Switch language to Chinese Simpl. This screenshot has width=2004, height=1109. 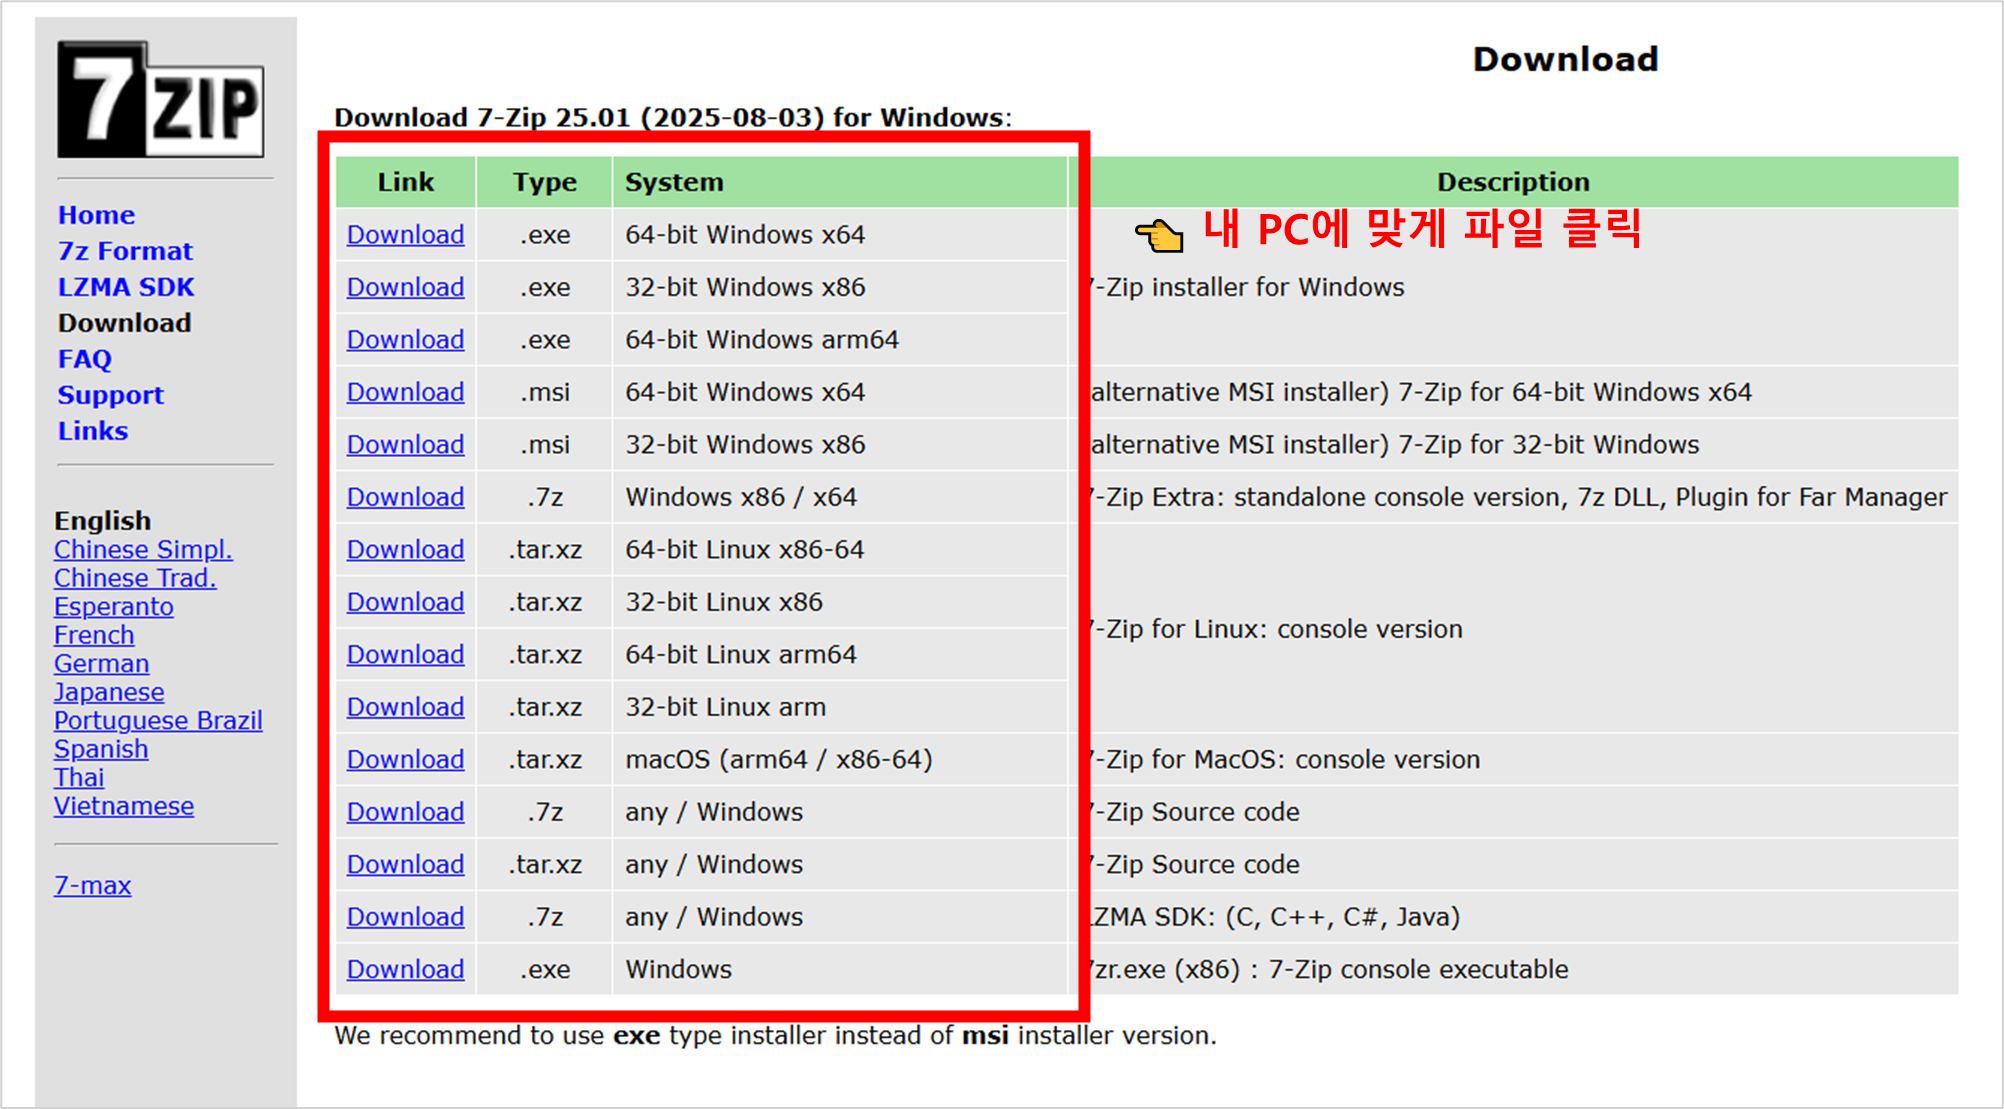(x=143, y=550)
